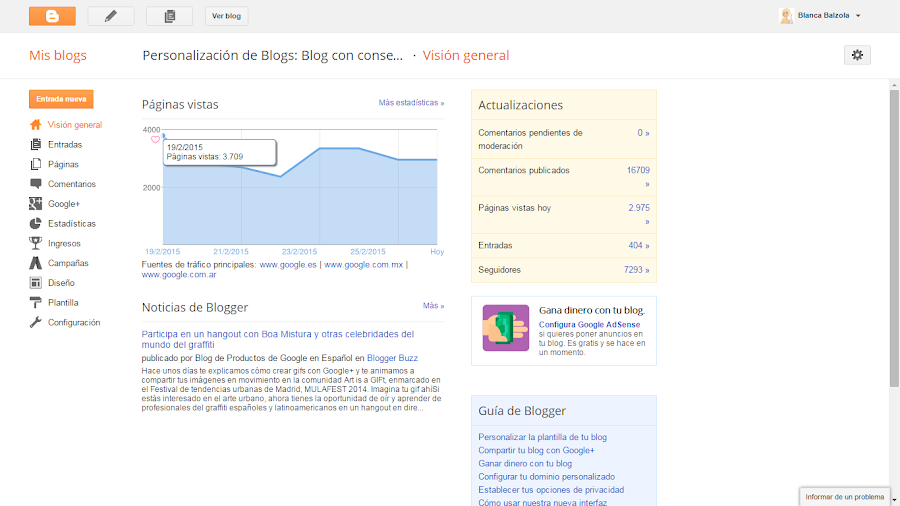Click the pink heart chart marker

[155, 139]
